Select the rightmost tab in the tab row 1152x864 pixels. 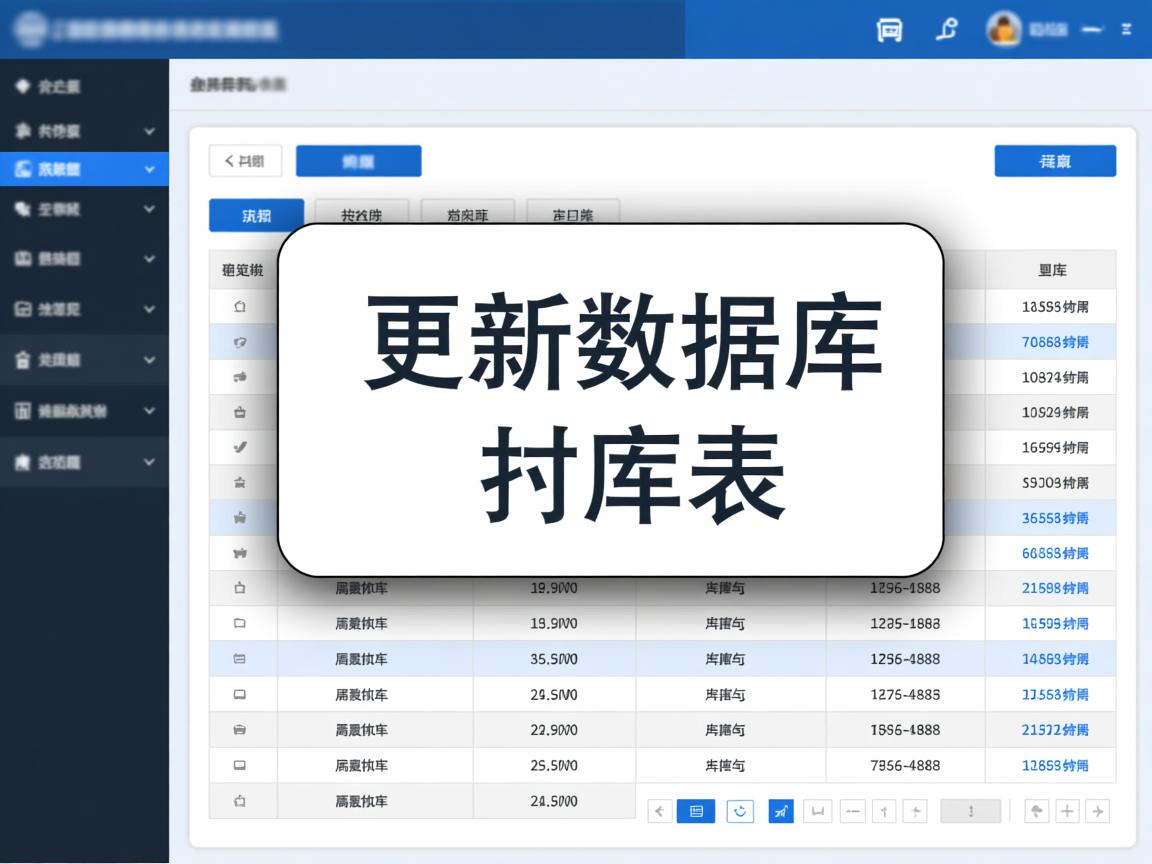point(573,215)
